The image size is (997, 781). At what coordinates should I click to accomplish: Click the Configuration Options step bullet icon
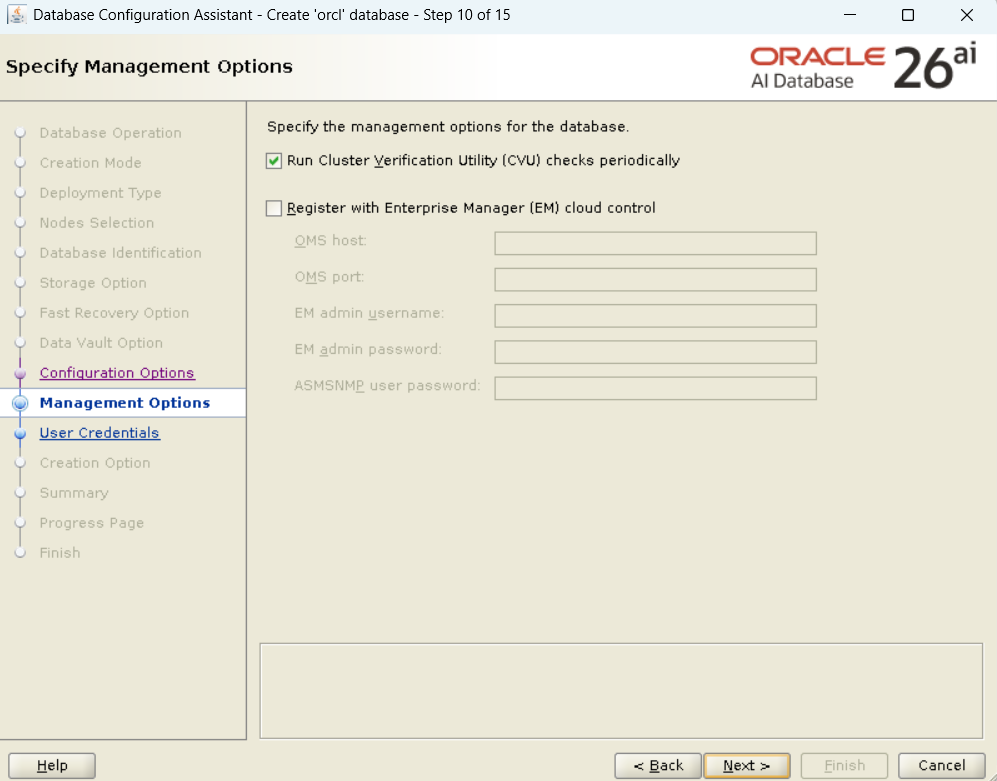pos(19,374)
